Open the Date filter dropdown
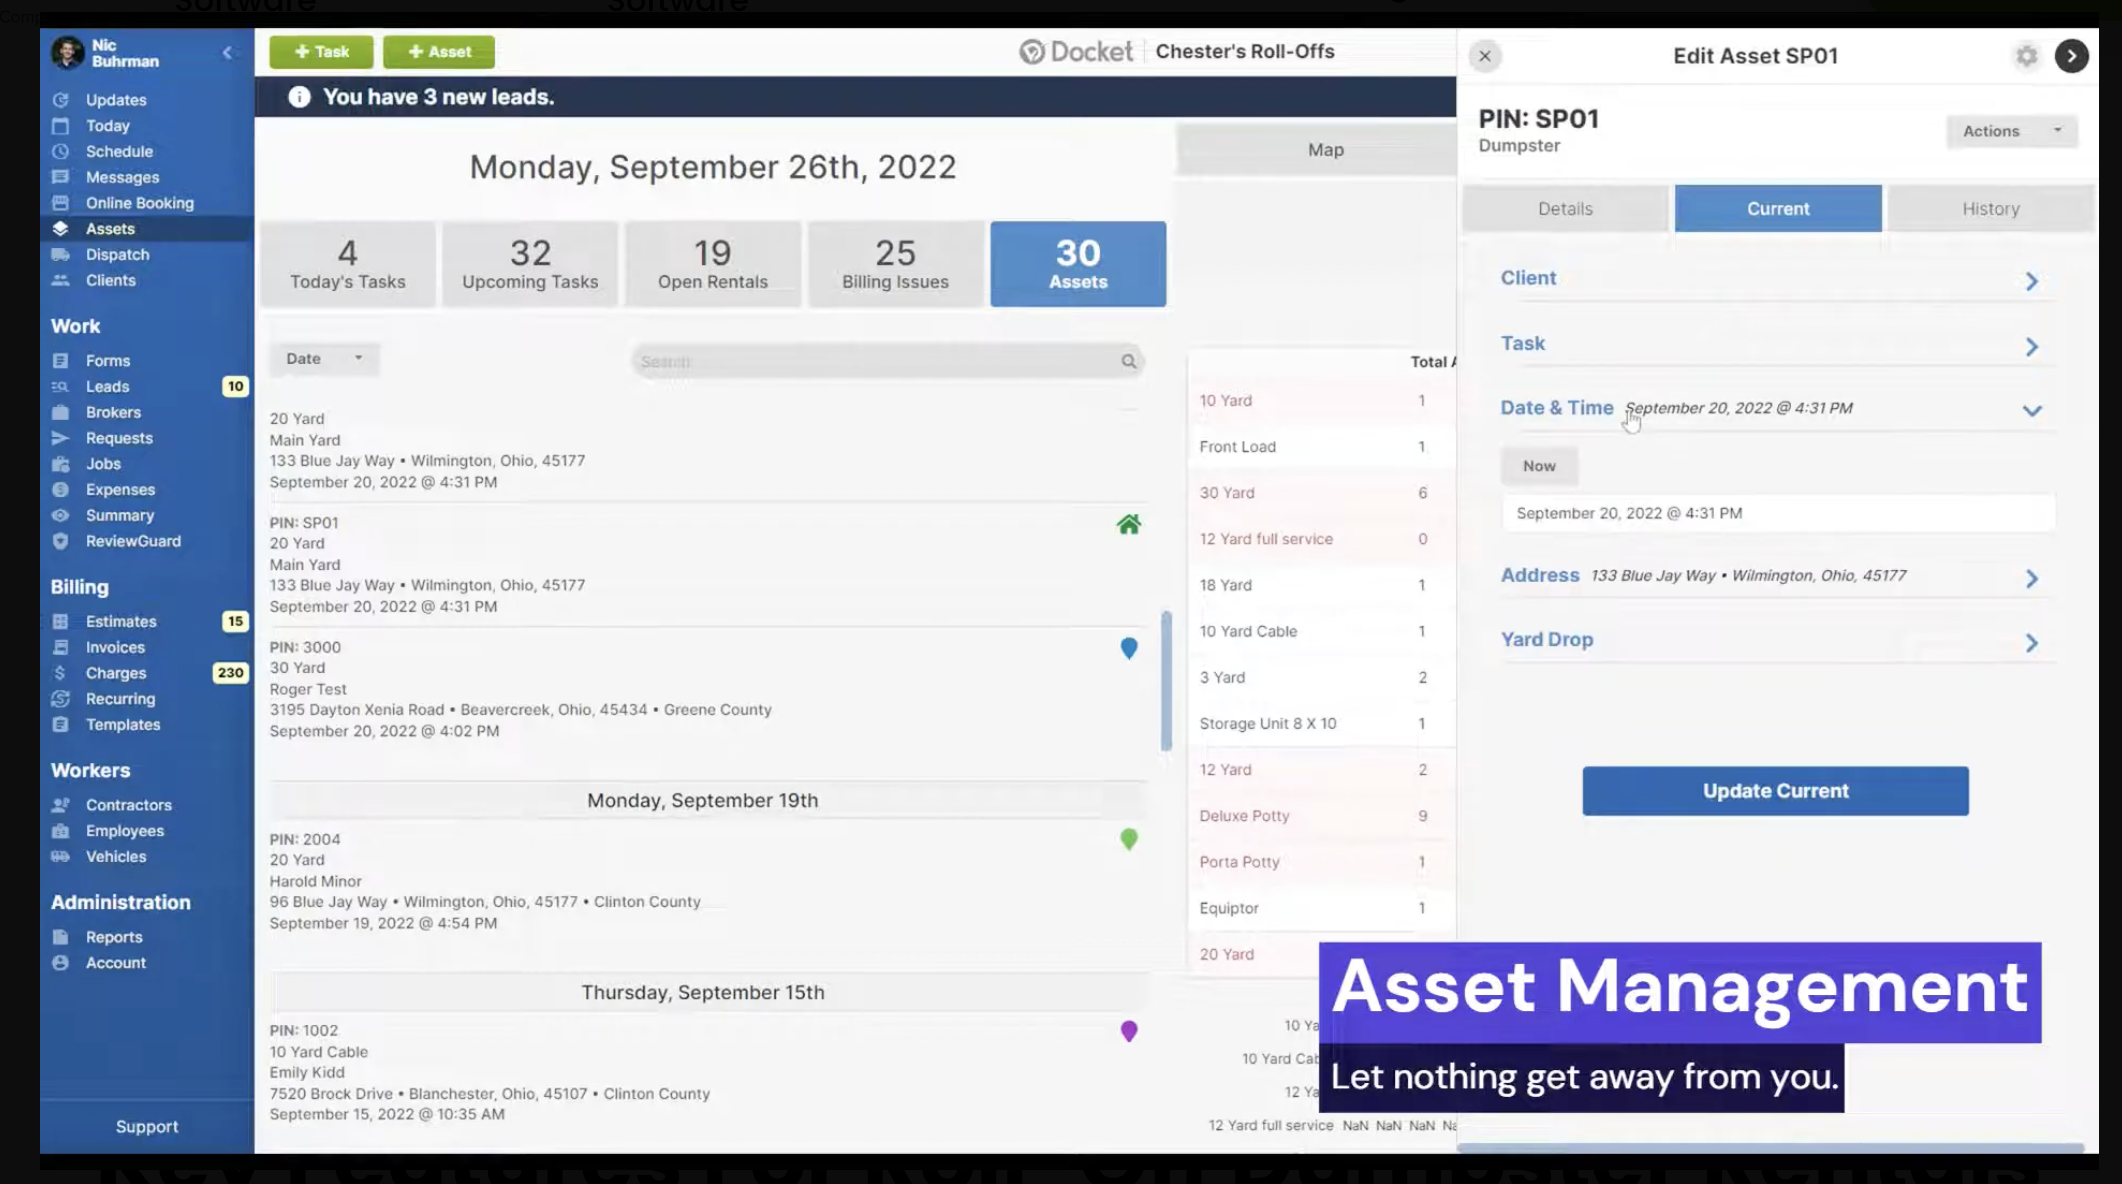Viewport: 2122px width, 1184px height. [x=323, y=358]
